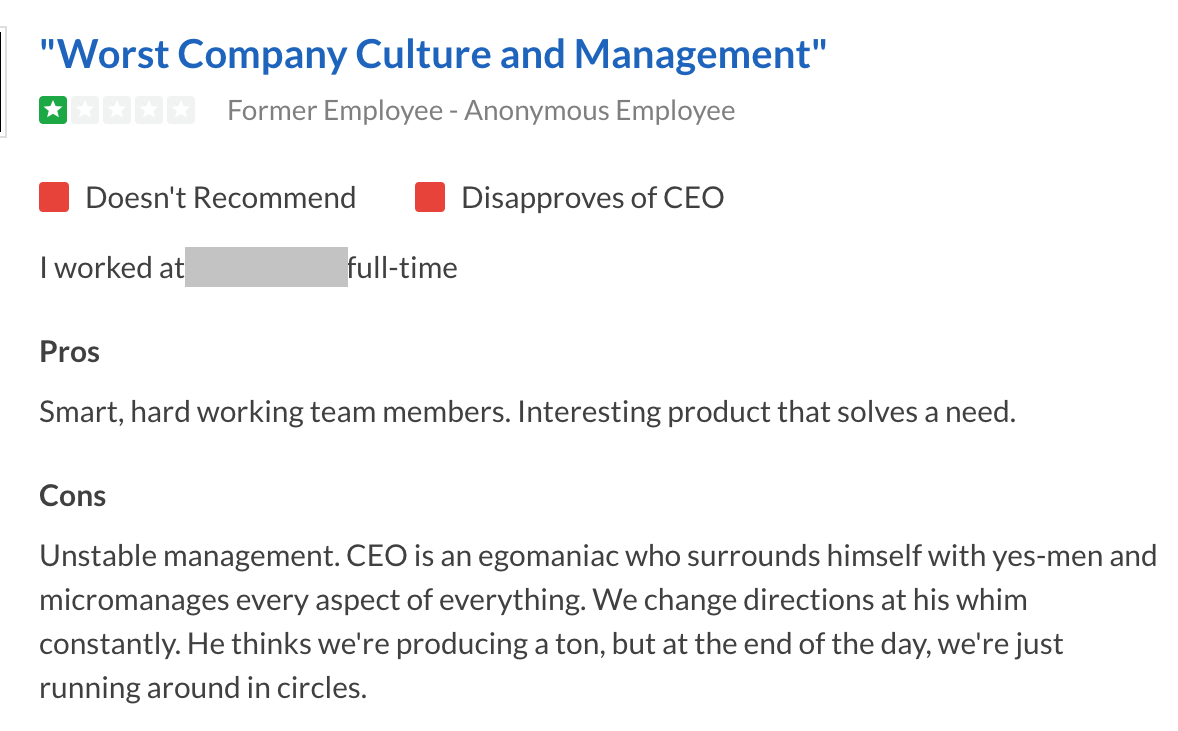Click the "Former Employee" status text

tap(334, 110)
